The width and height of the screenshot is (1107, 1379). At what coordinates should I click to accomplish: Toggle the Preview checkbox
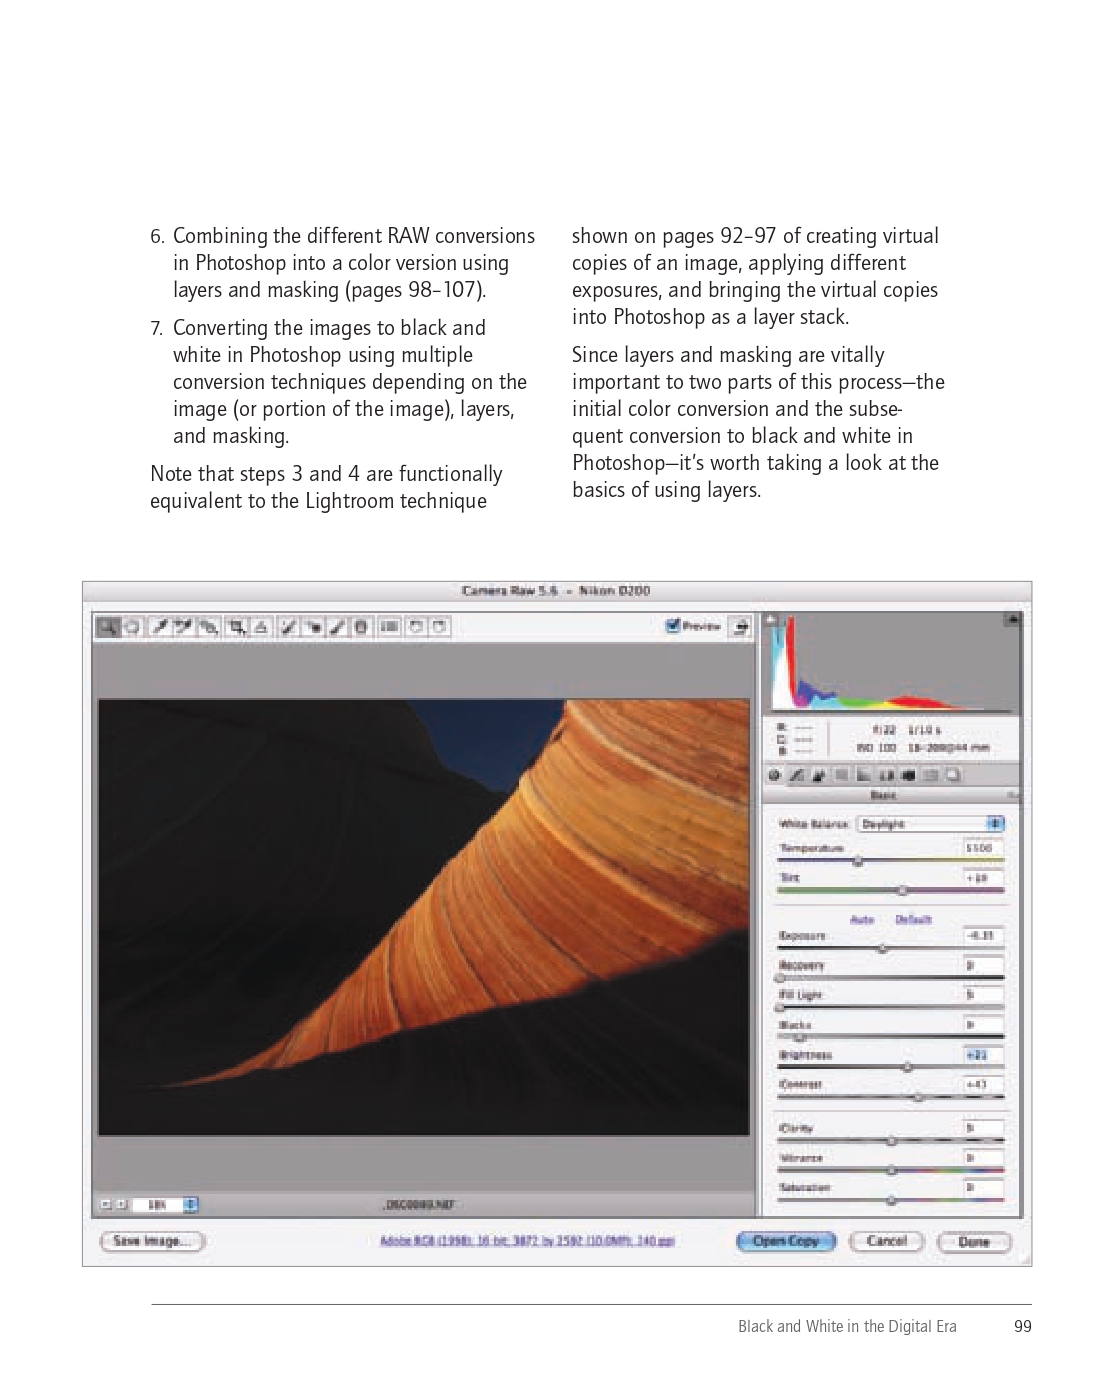(x=673, y=626)
